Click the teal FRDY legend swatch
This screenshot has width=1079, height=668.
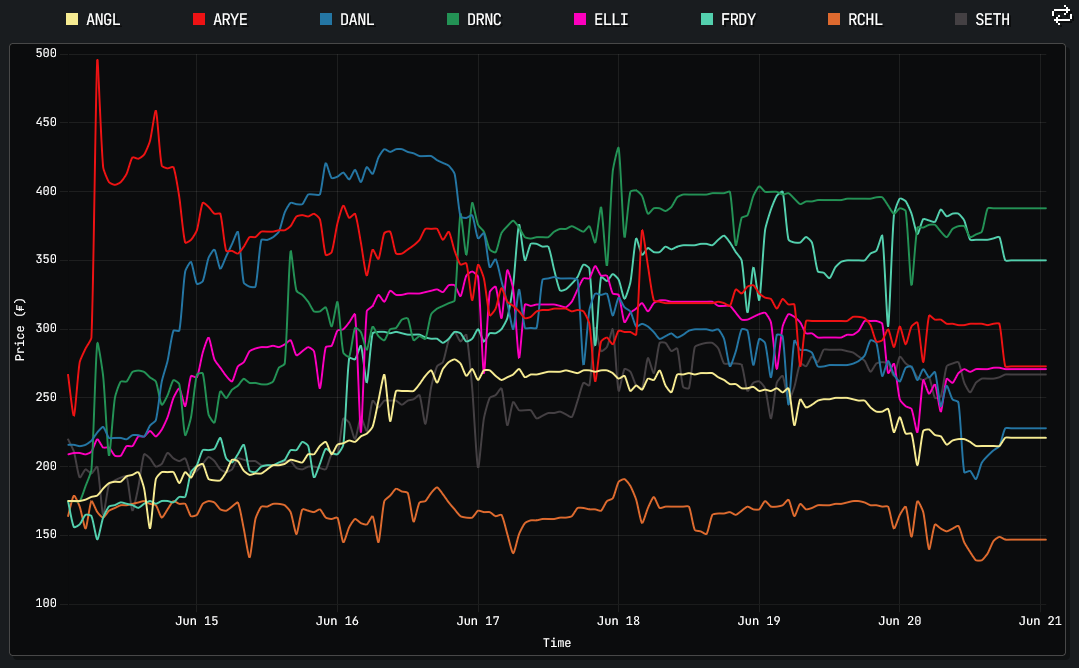click(x=707, y=19)
